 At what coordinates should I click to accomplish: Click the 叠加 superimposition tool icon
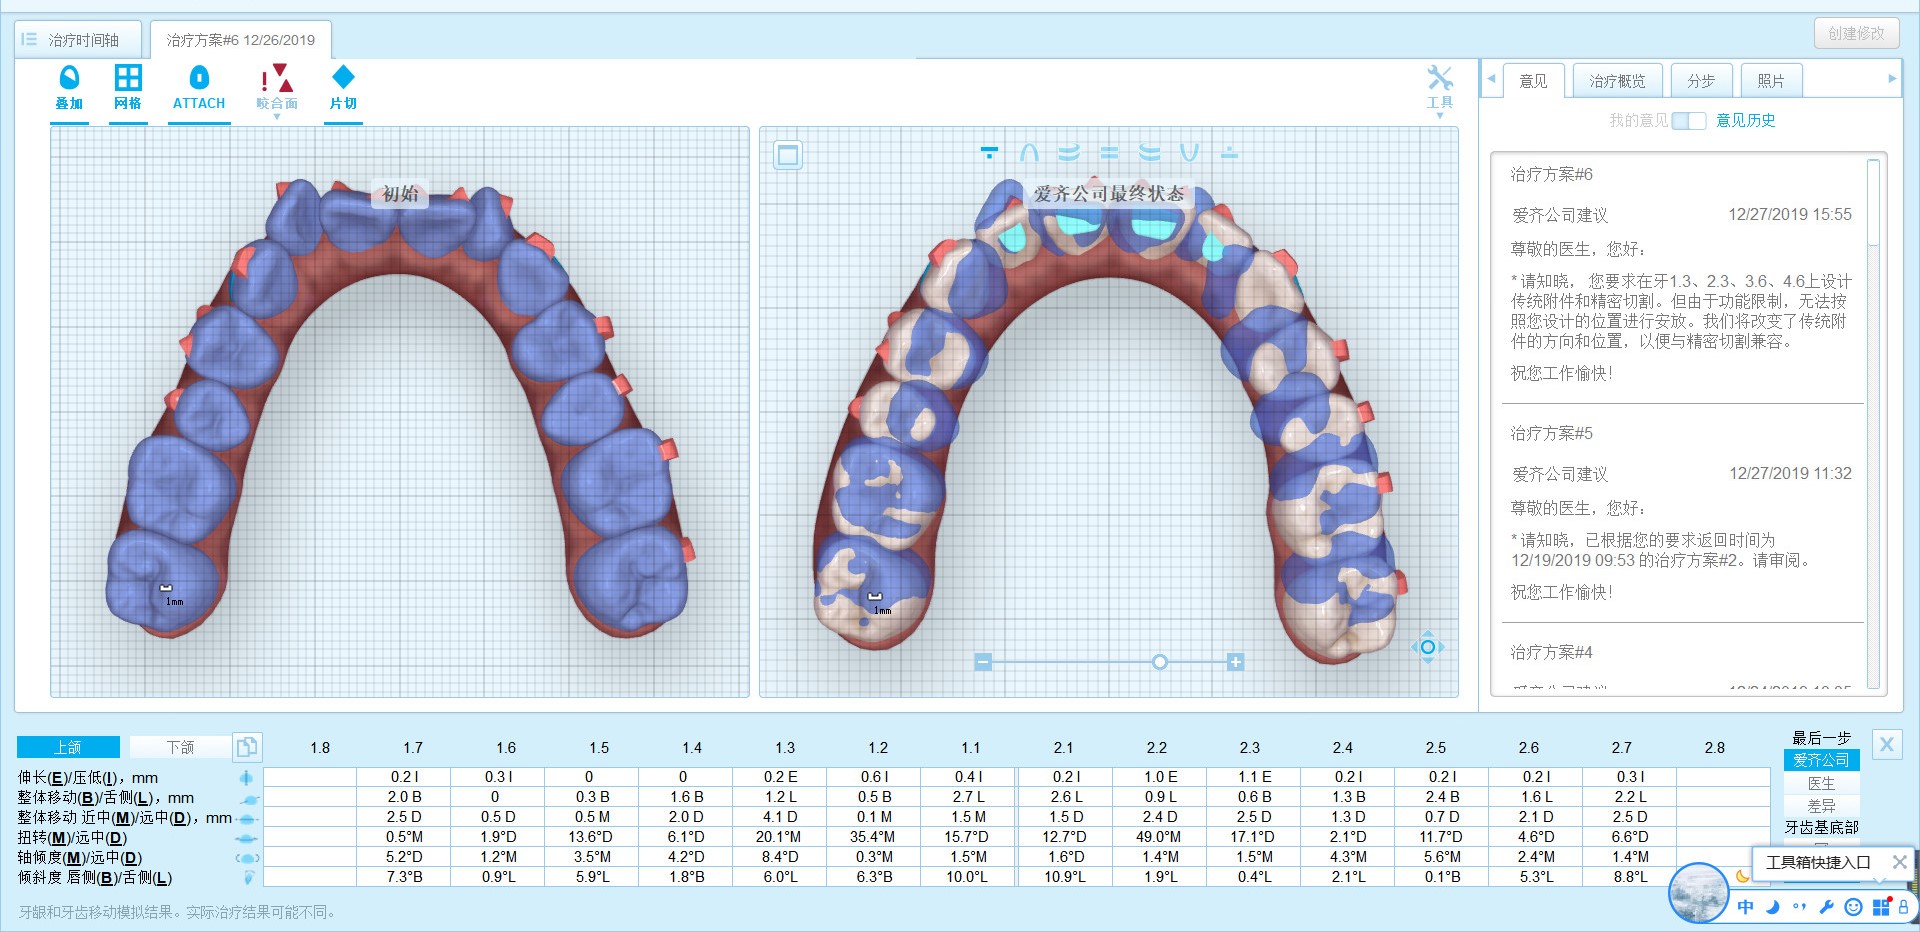click(69, 87)
